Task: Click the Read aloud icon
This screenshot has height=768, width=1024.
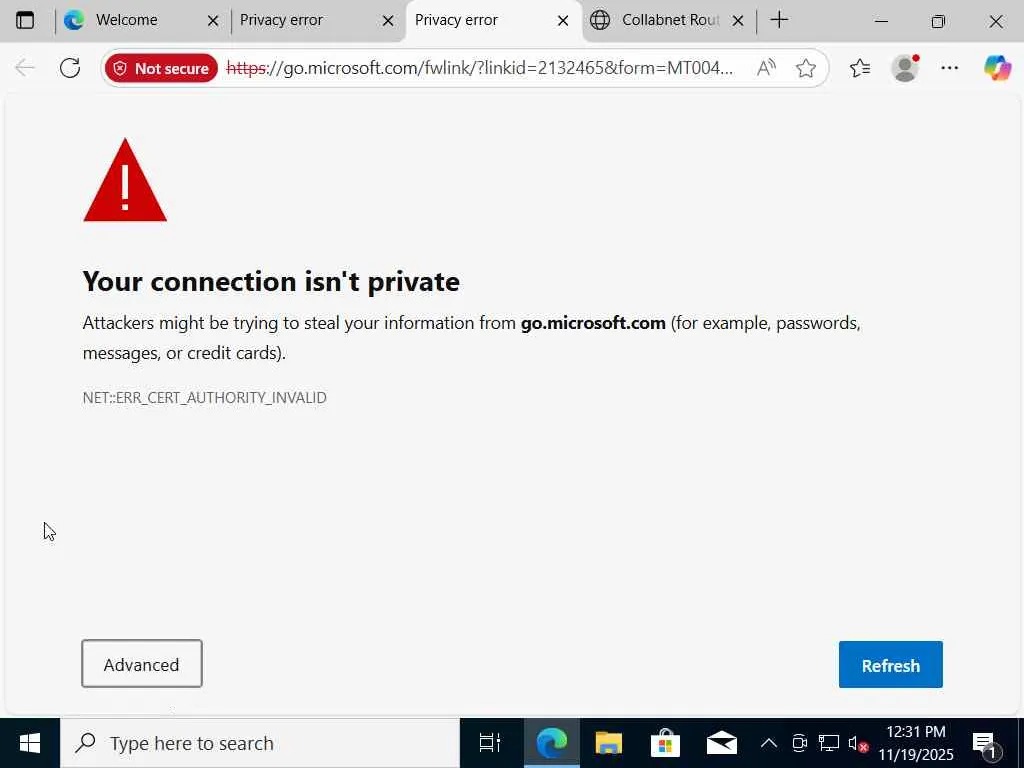Action: (766, 68)
